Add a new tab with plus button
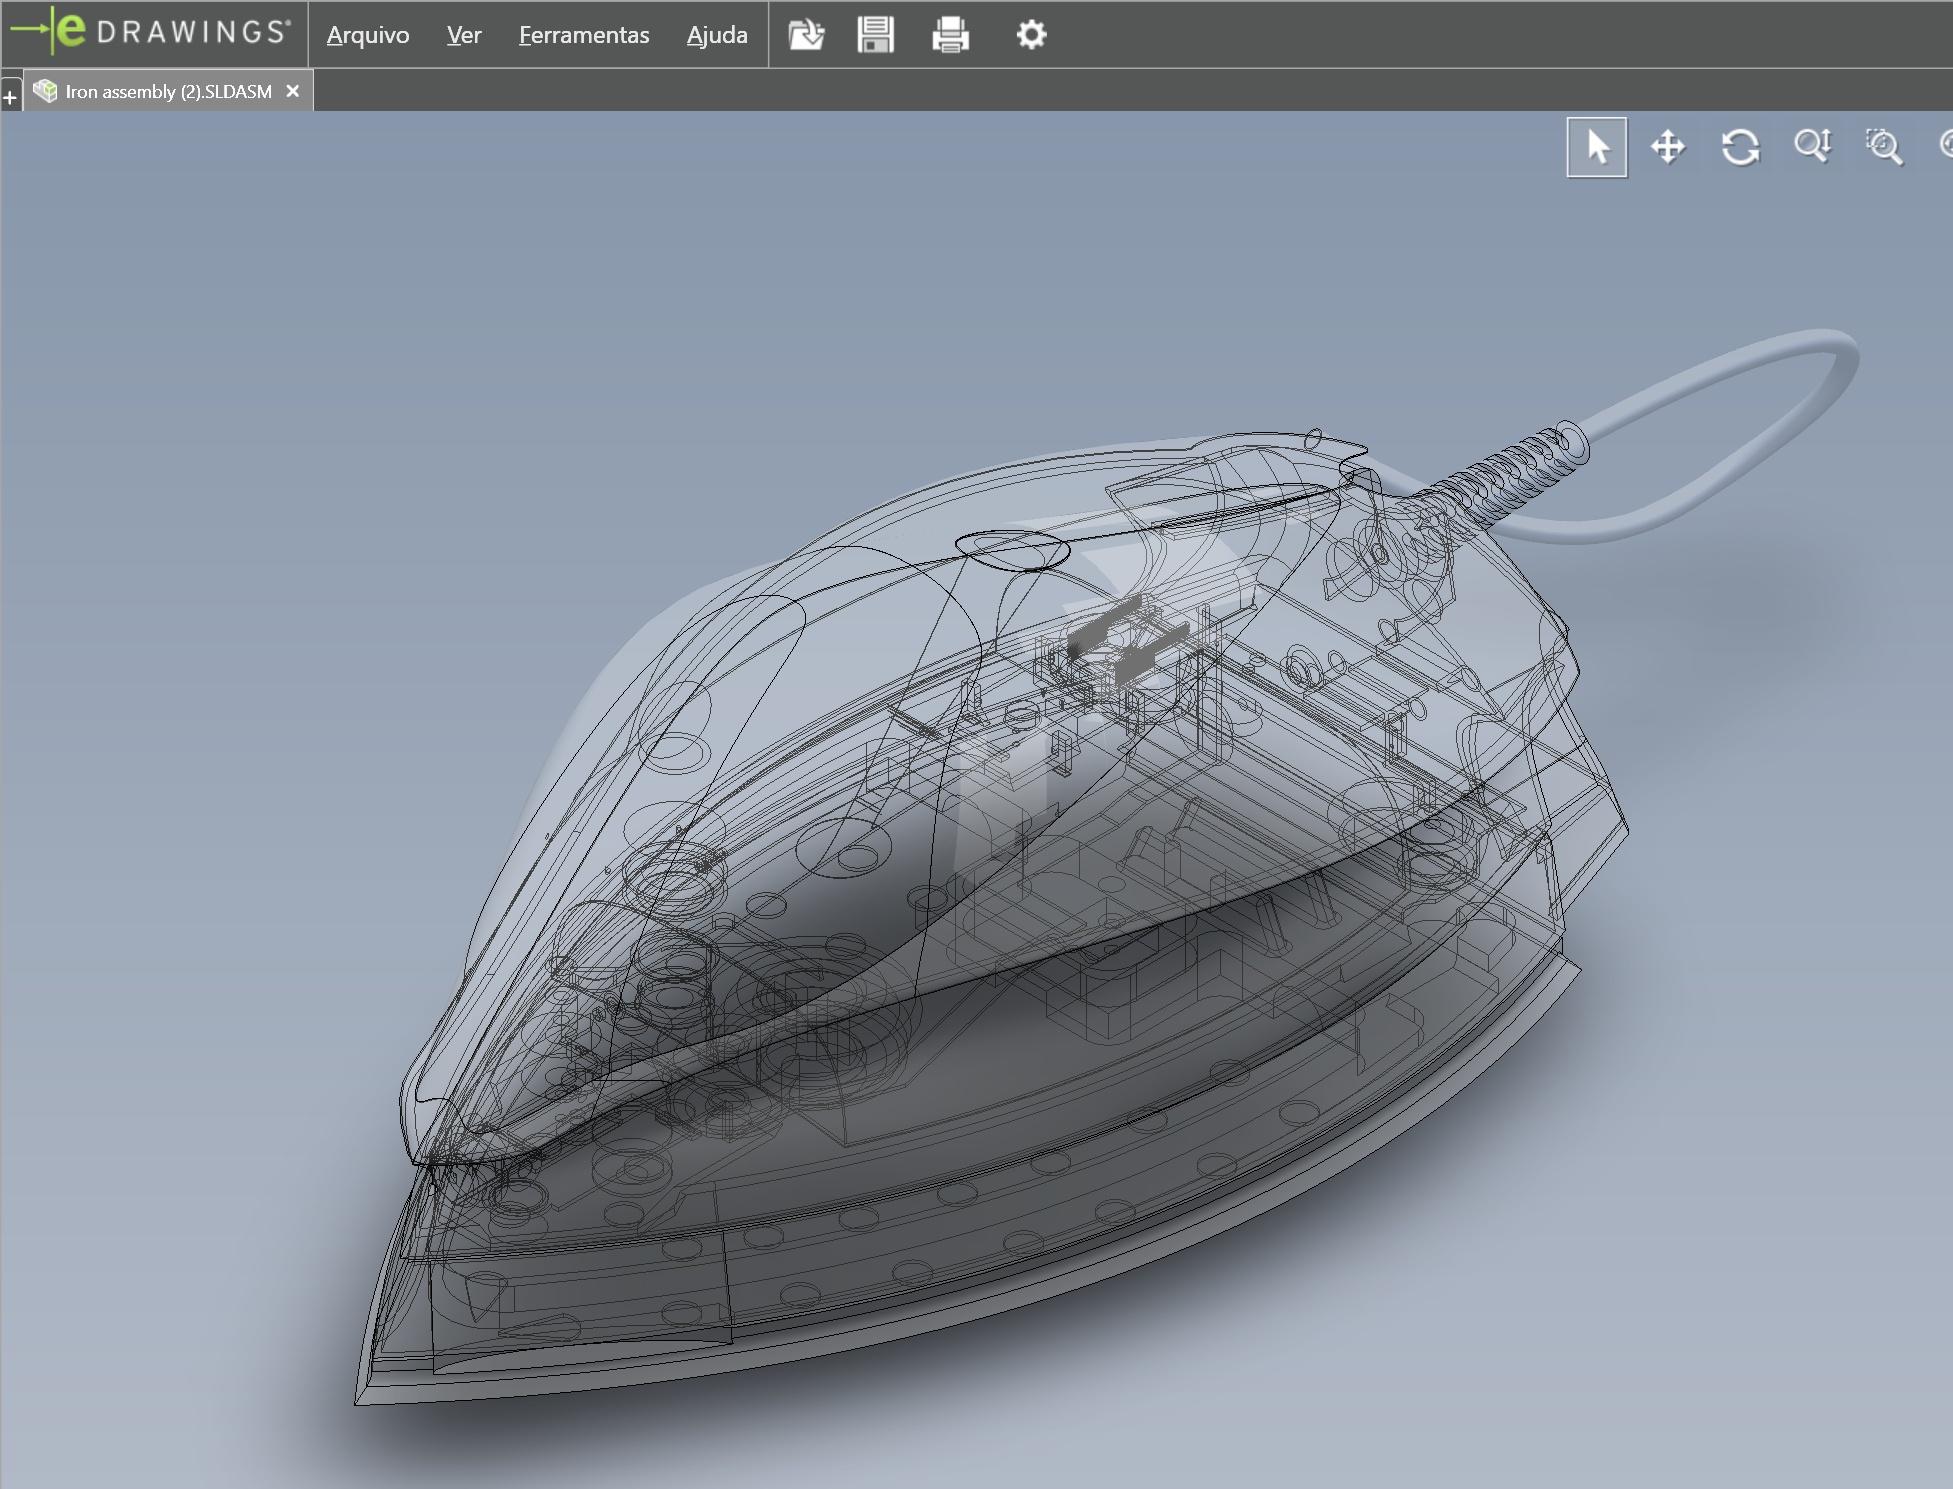Image resolution: width=1953 pixels, height=1489 pixels. pyautogui.click(x=10, y=97)
